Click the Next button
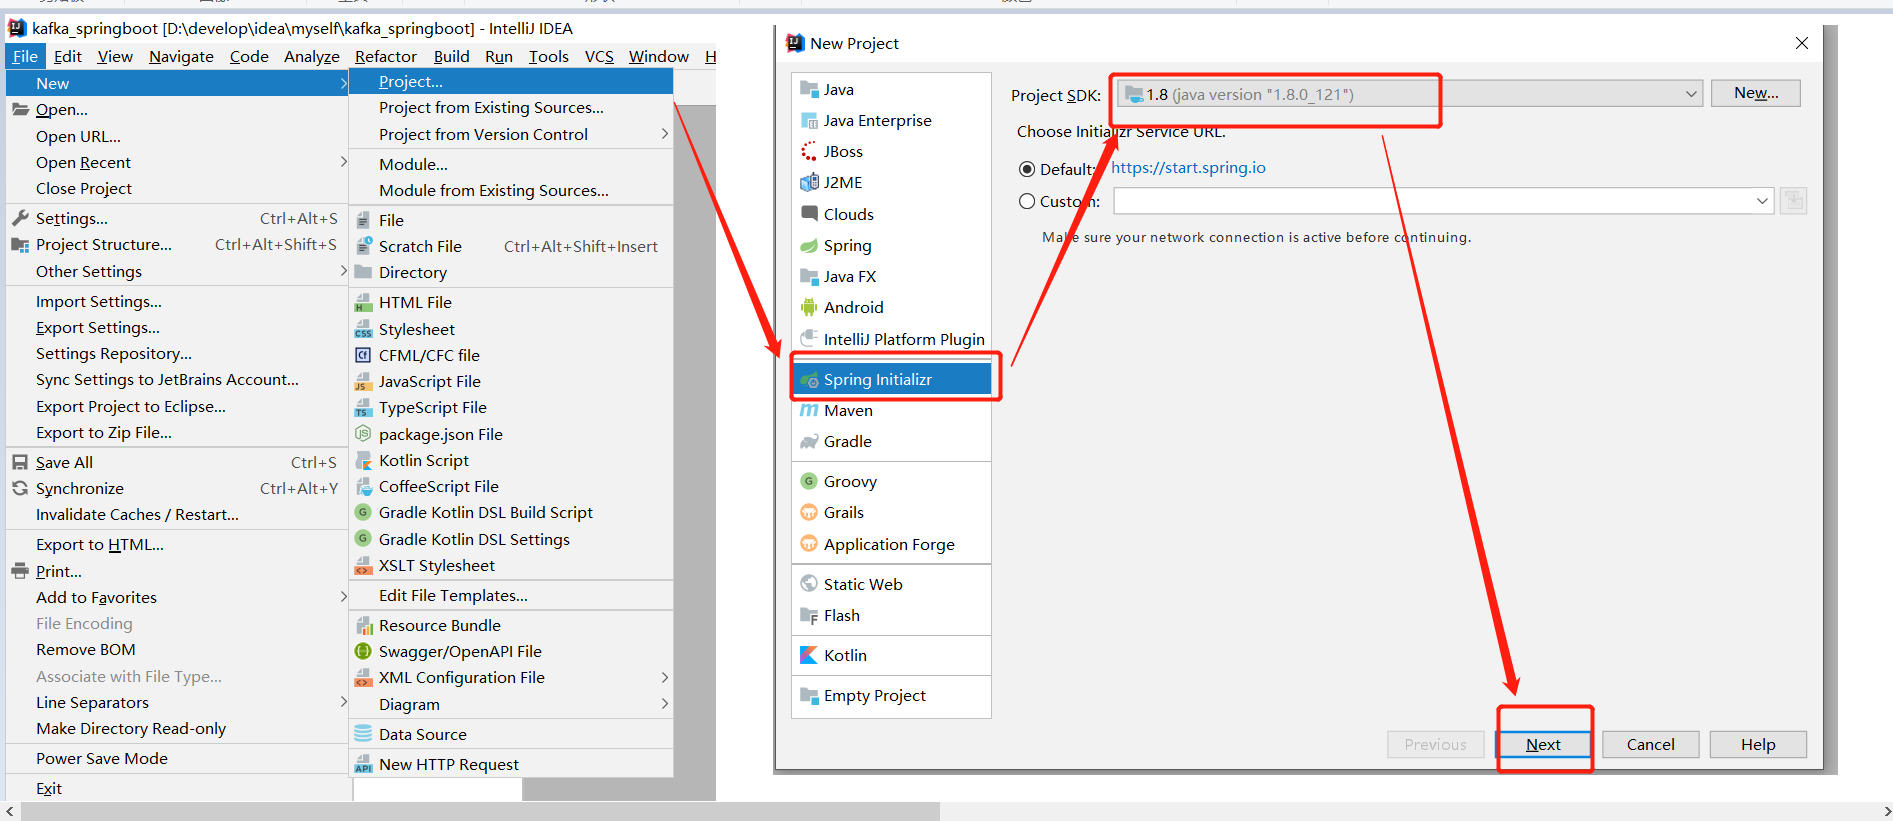1893x821 pixels. (1543, 744)
